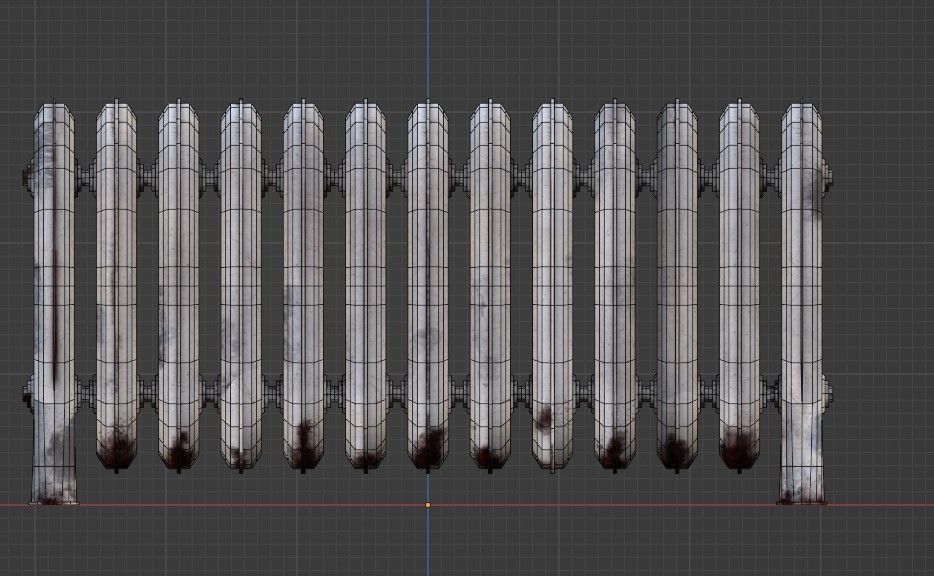Screen dimensions: 934x576
Task: Click the upper right end cap plug
Action: tap(827, 176)
